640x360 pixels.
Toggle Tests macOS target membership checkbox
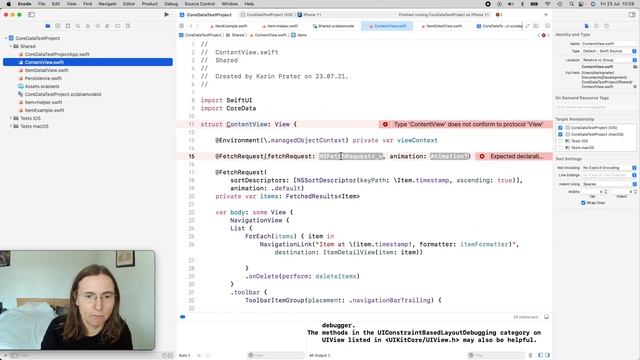(x=560, y=147)
